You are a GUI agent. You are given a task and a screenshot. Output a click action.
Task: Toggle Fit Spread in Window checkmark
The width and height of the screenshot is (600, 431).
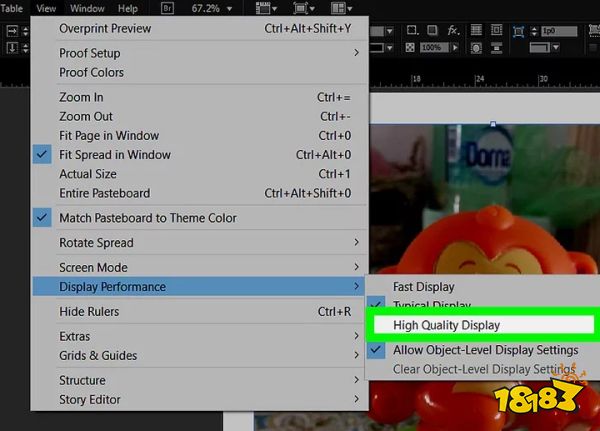42,154
